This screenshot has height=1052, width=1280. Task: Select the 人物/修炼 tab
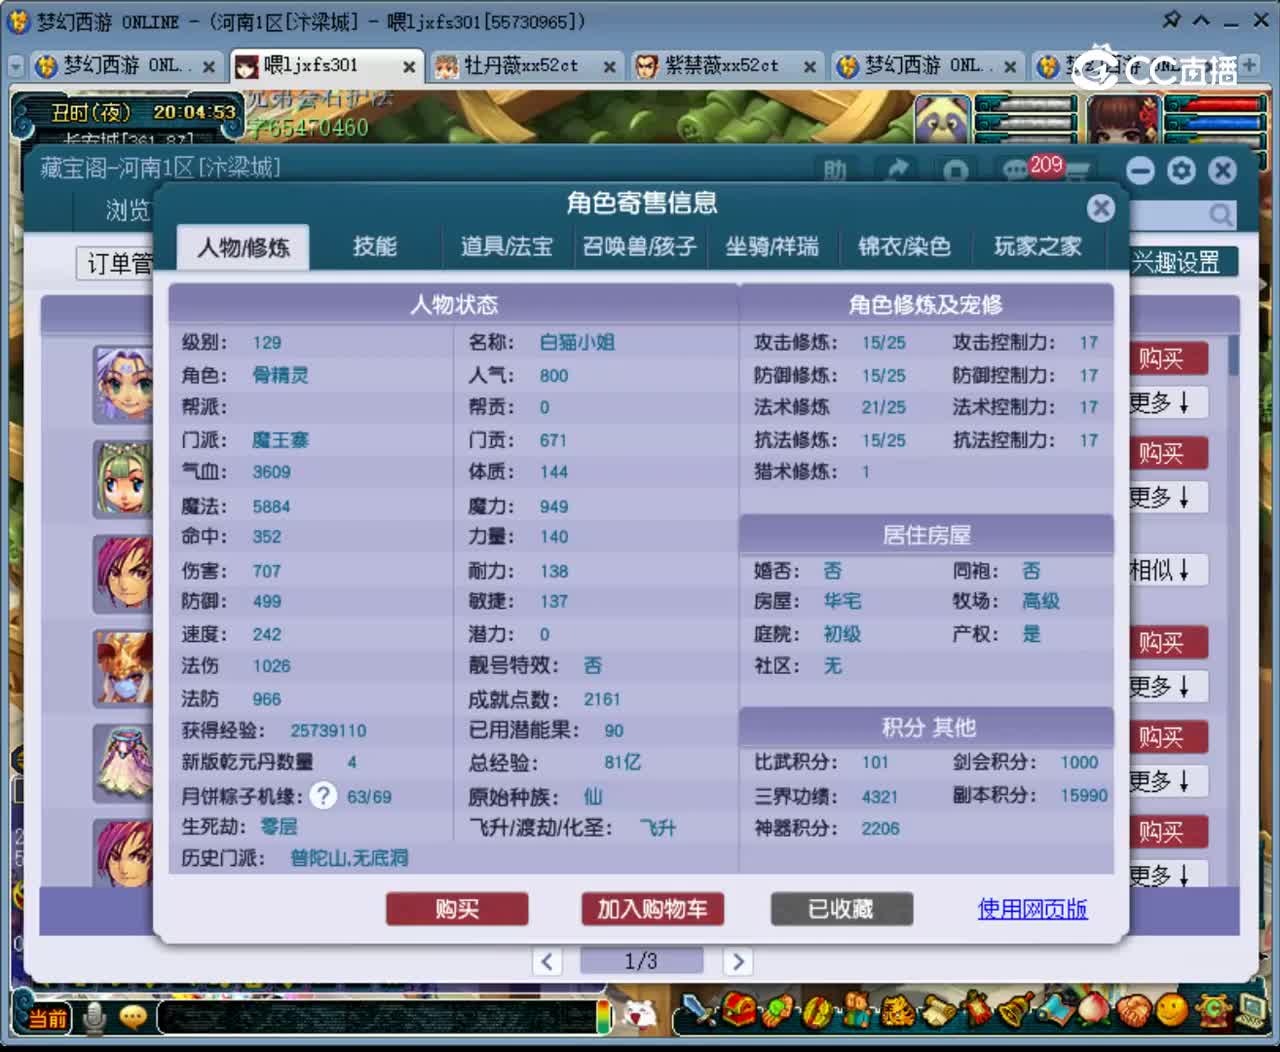243,247
